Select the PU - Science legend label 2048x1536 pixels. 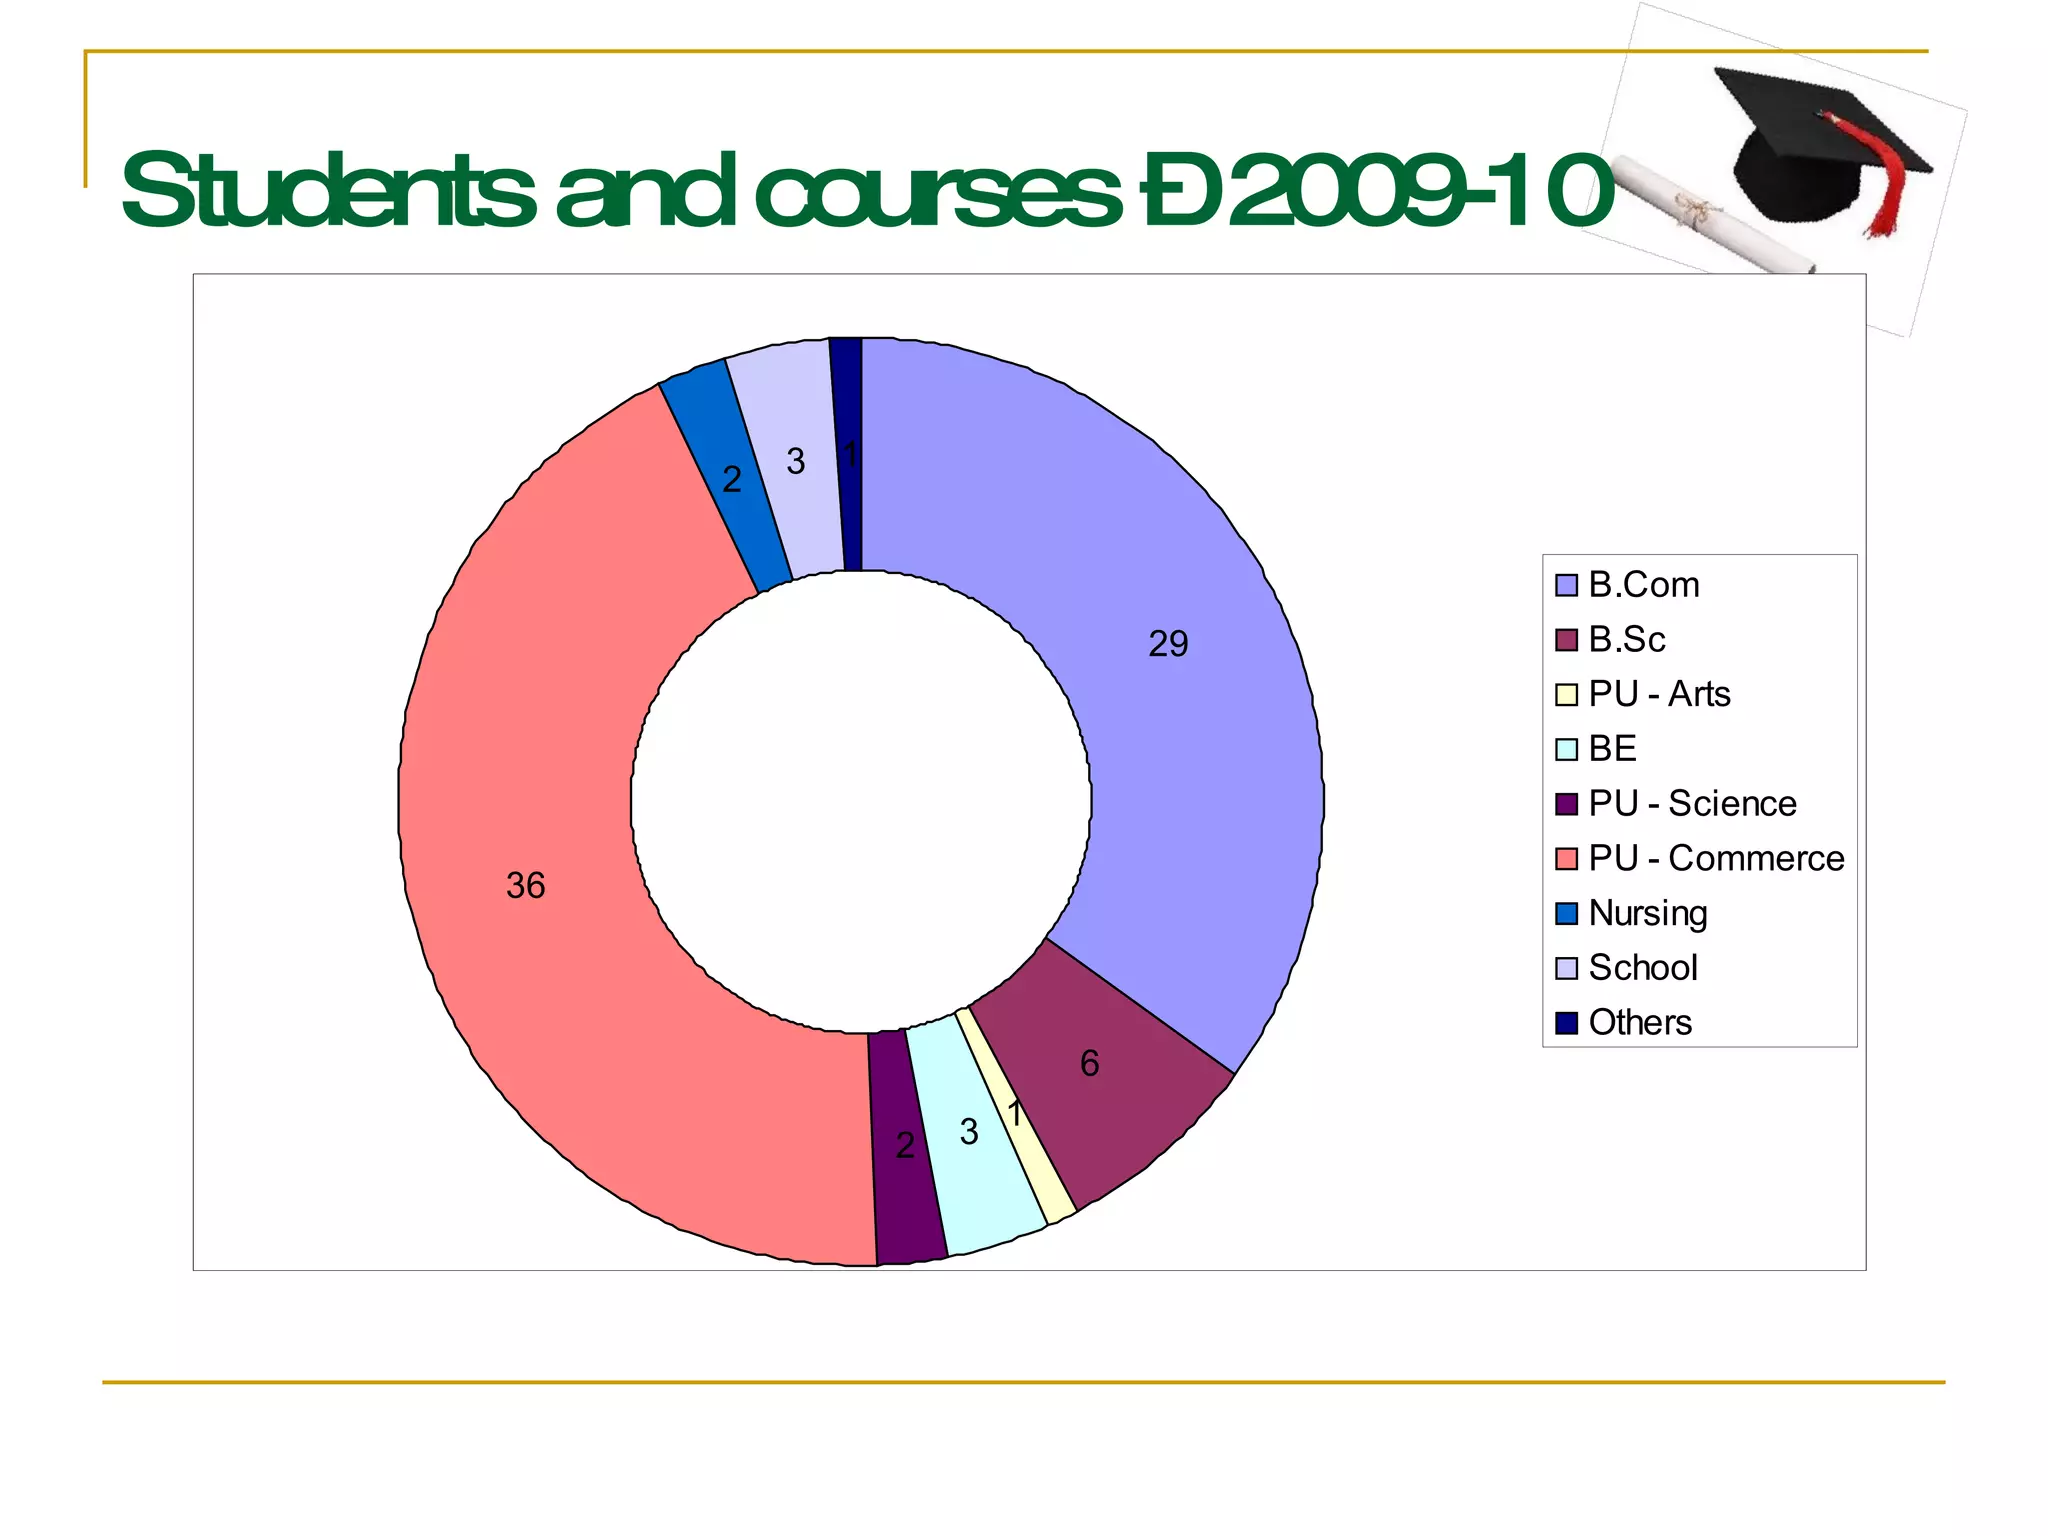pos(1692,804)
